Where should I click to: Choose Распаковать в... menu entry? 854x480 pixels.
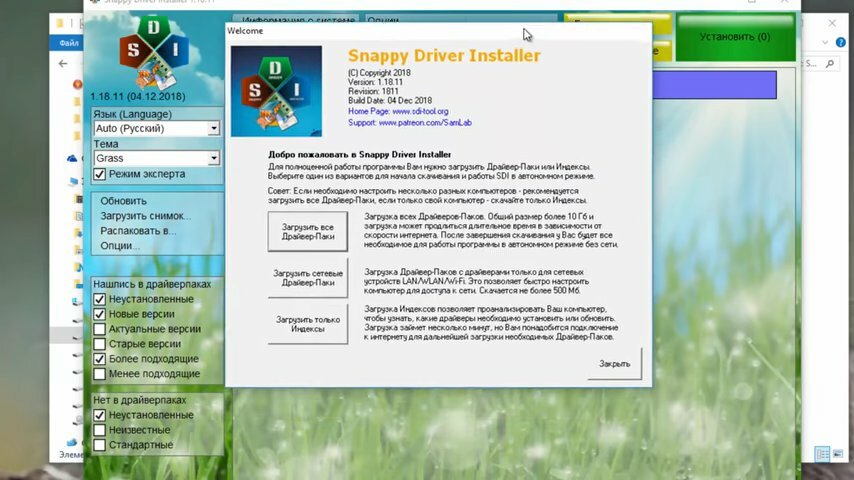click(x=138, y=231)
